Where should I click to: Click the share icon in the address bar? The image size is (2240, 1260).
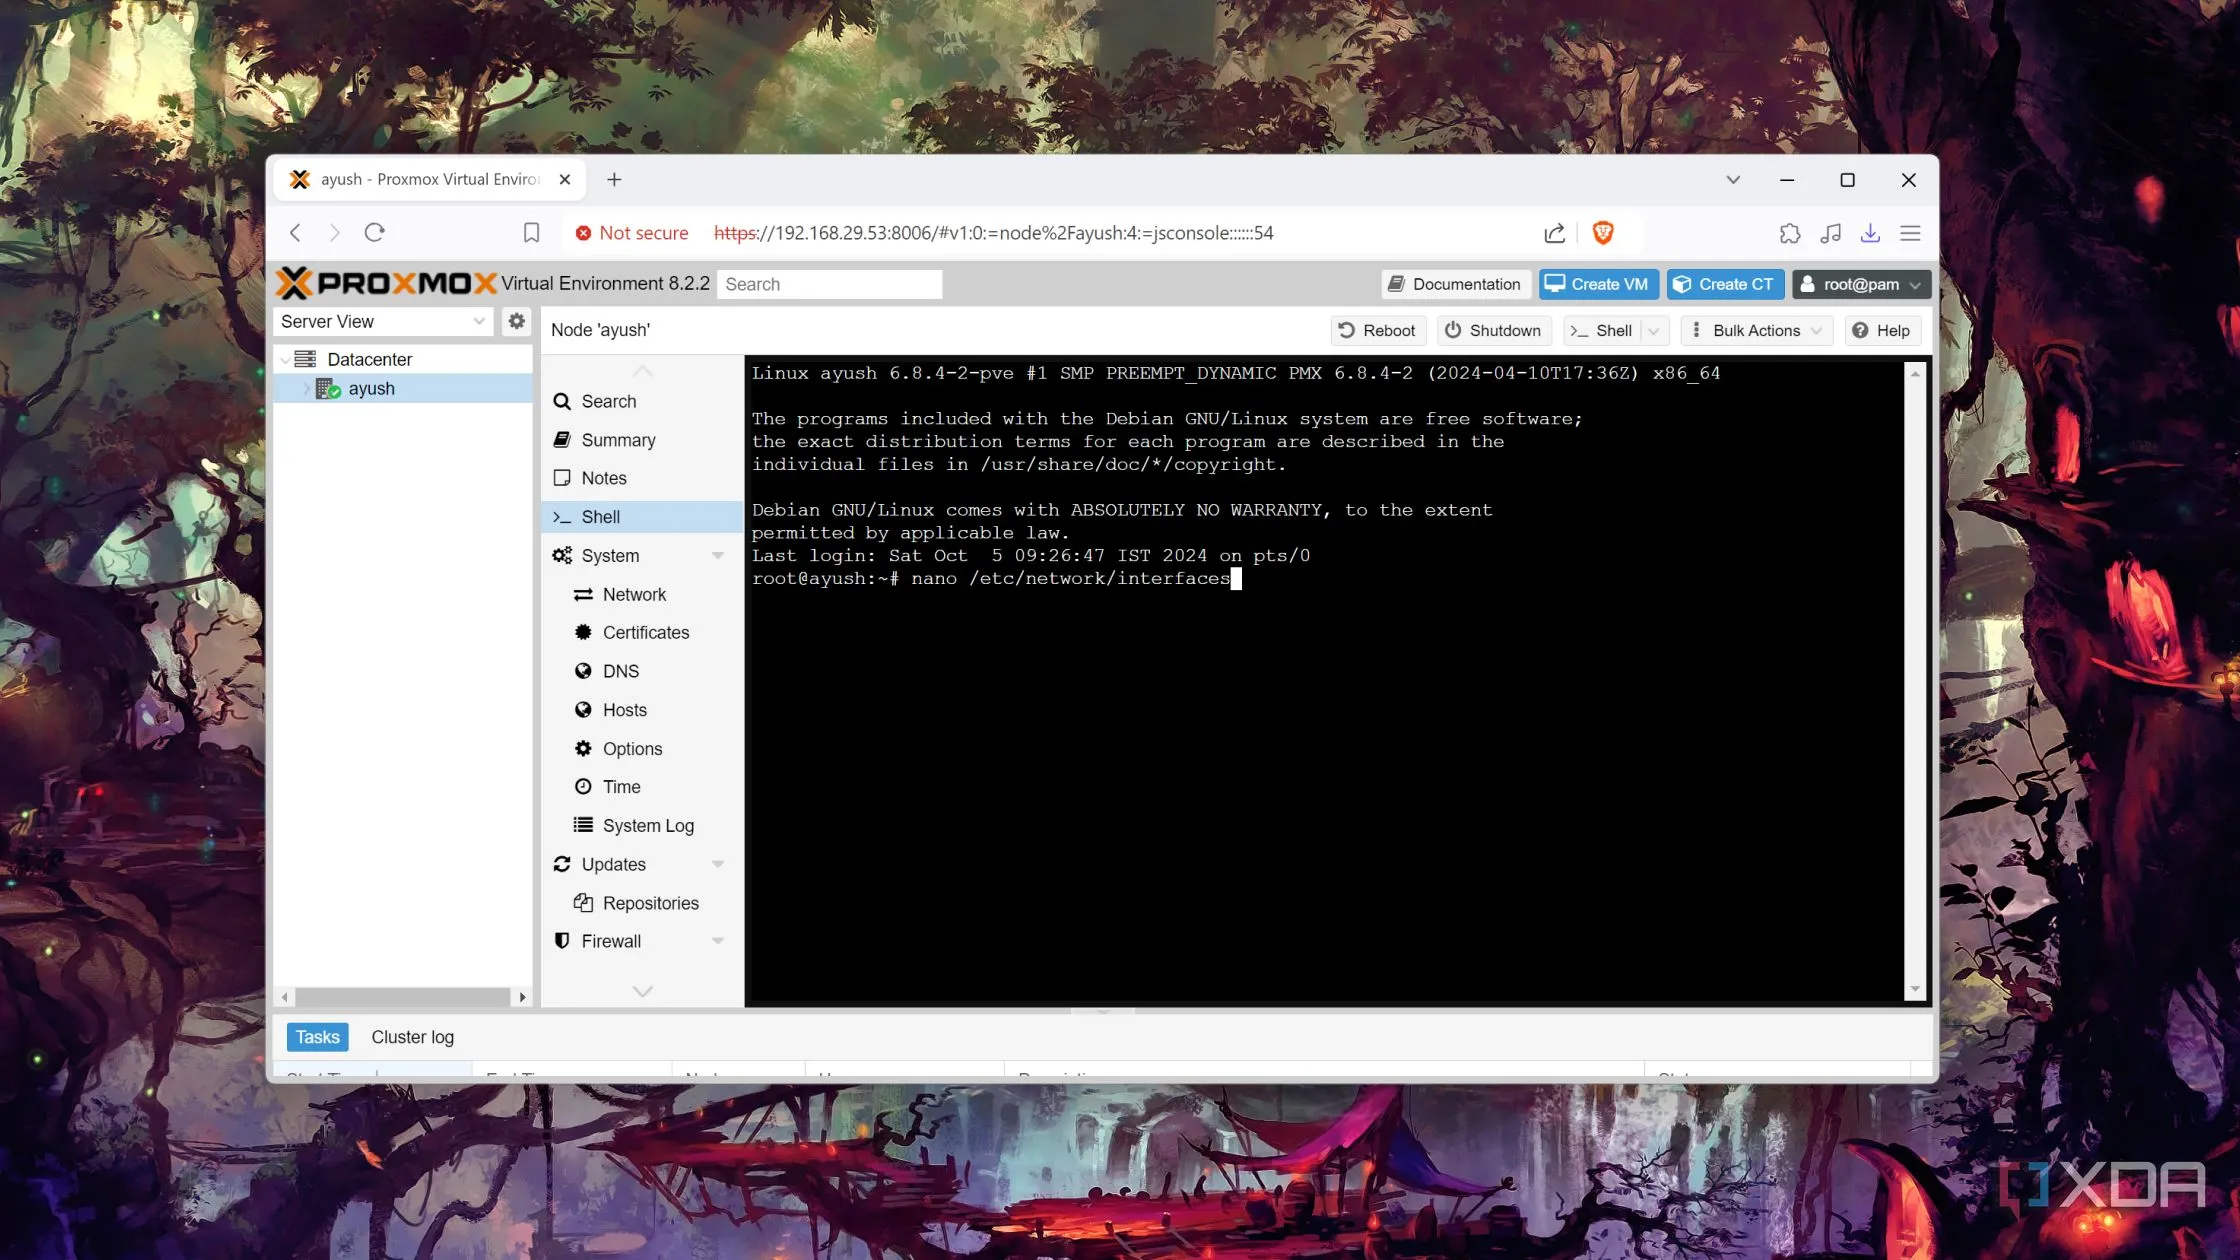tap(1554, 233)
